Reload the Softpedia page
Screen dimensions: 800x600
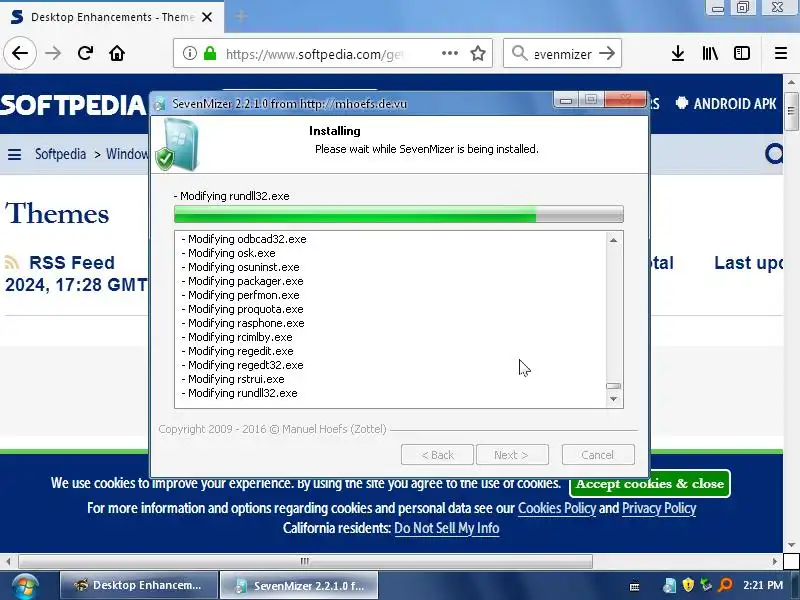coord(85,53)
